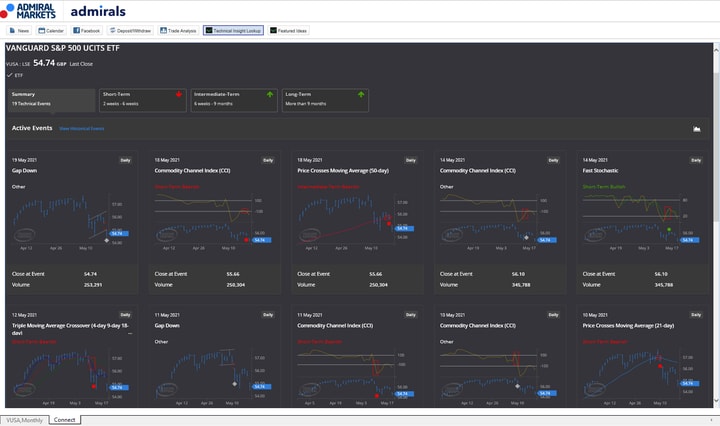Switch to the Connect sheet tab
Image resolution: width=720 pixels, height=426 pixels.
(64, 420)
